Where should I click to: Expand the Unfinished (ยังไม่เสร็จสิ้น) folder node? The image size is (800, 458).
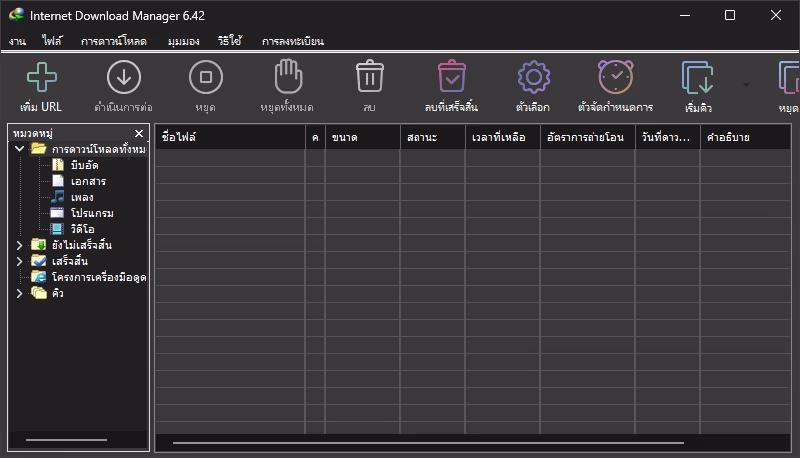coord(19,245)
